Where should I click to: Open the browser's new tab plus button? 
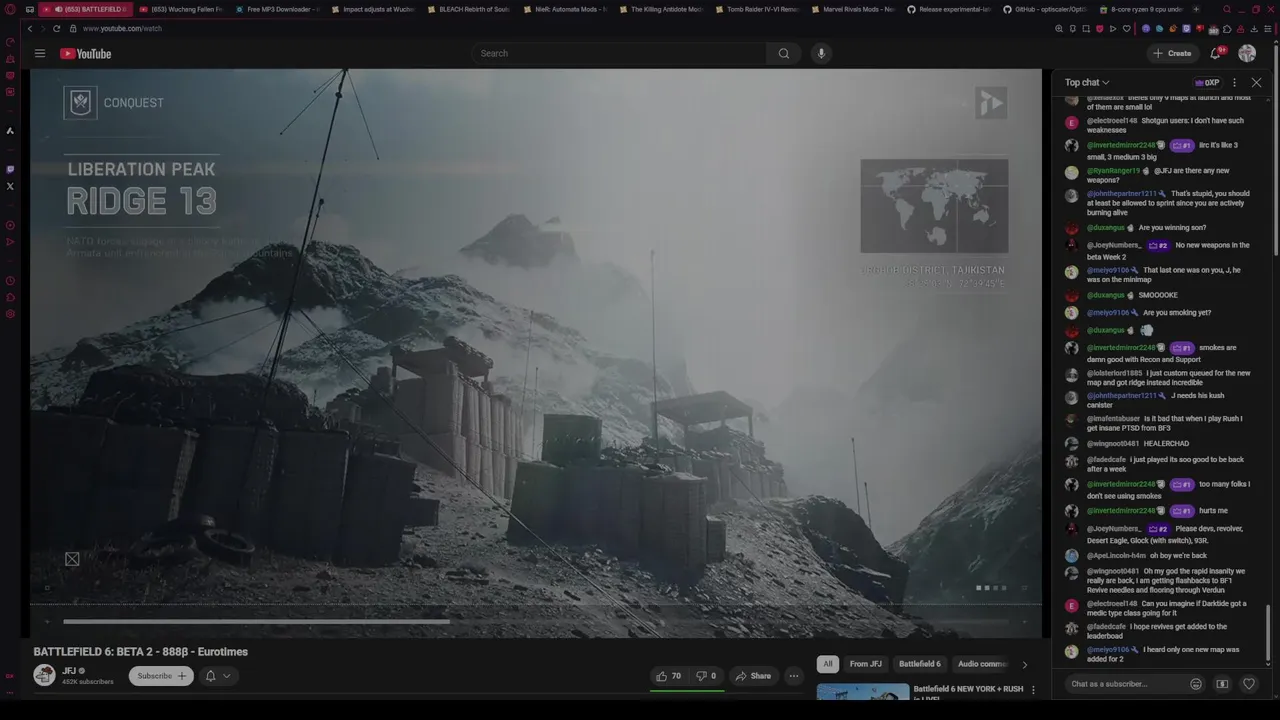tap(1196, 9)
